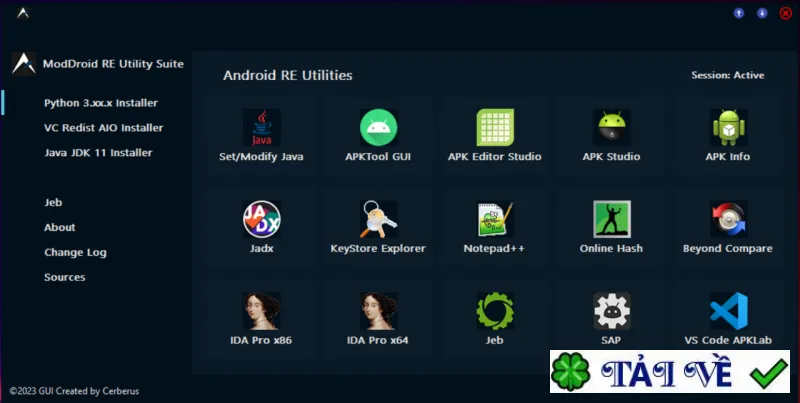This screenshot has height=403, width=800.
Task: Select Python 3.xx.x Installer in sidebar
Action: coord(101,103)
